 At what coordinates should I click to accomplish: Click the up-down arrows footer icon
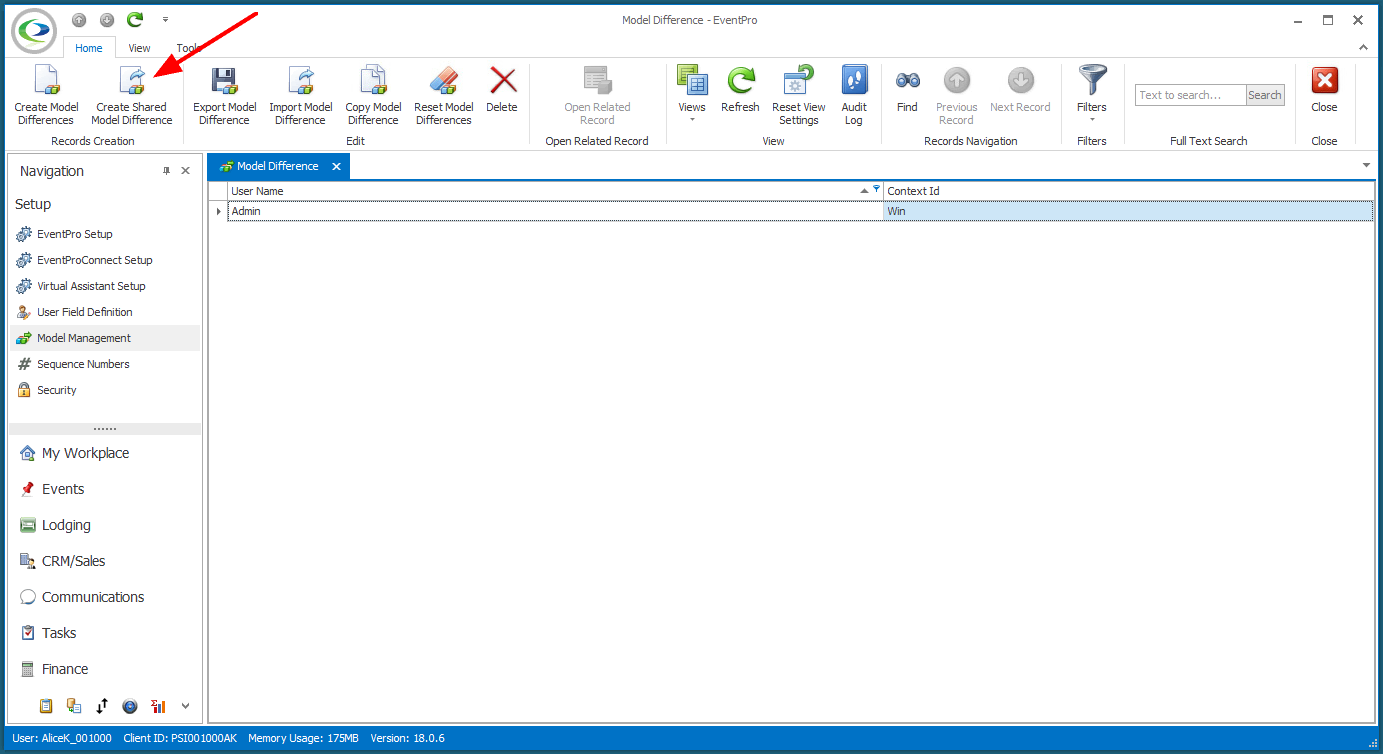tap(102, 706)
